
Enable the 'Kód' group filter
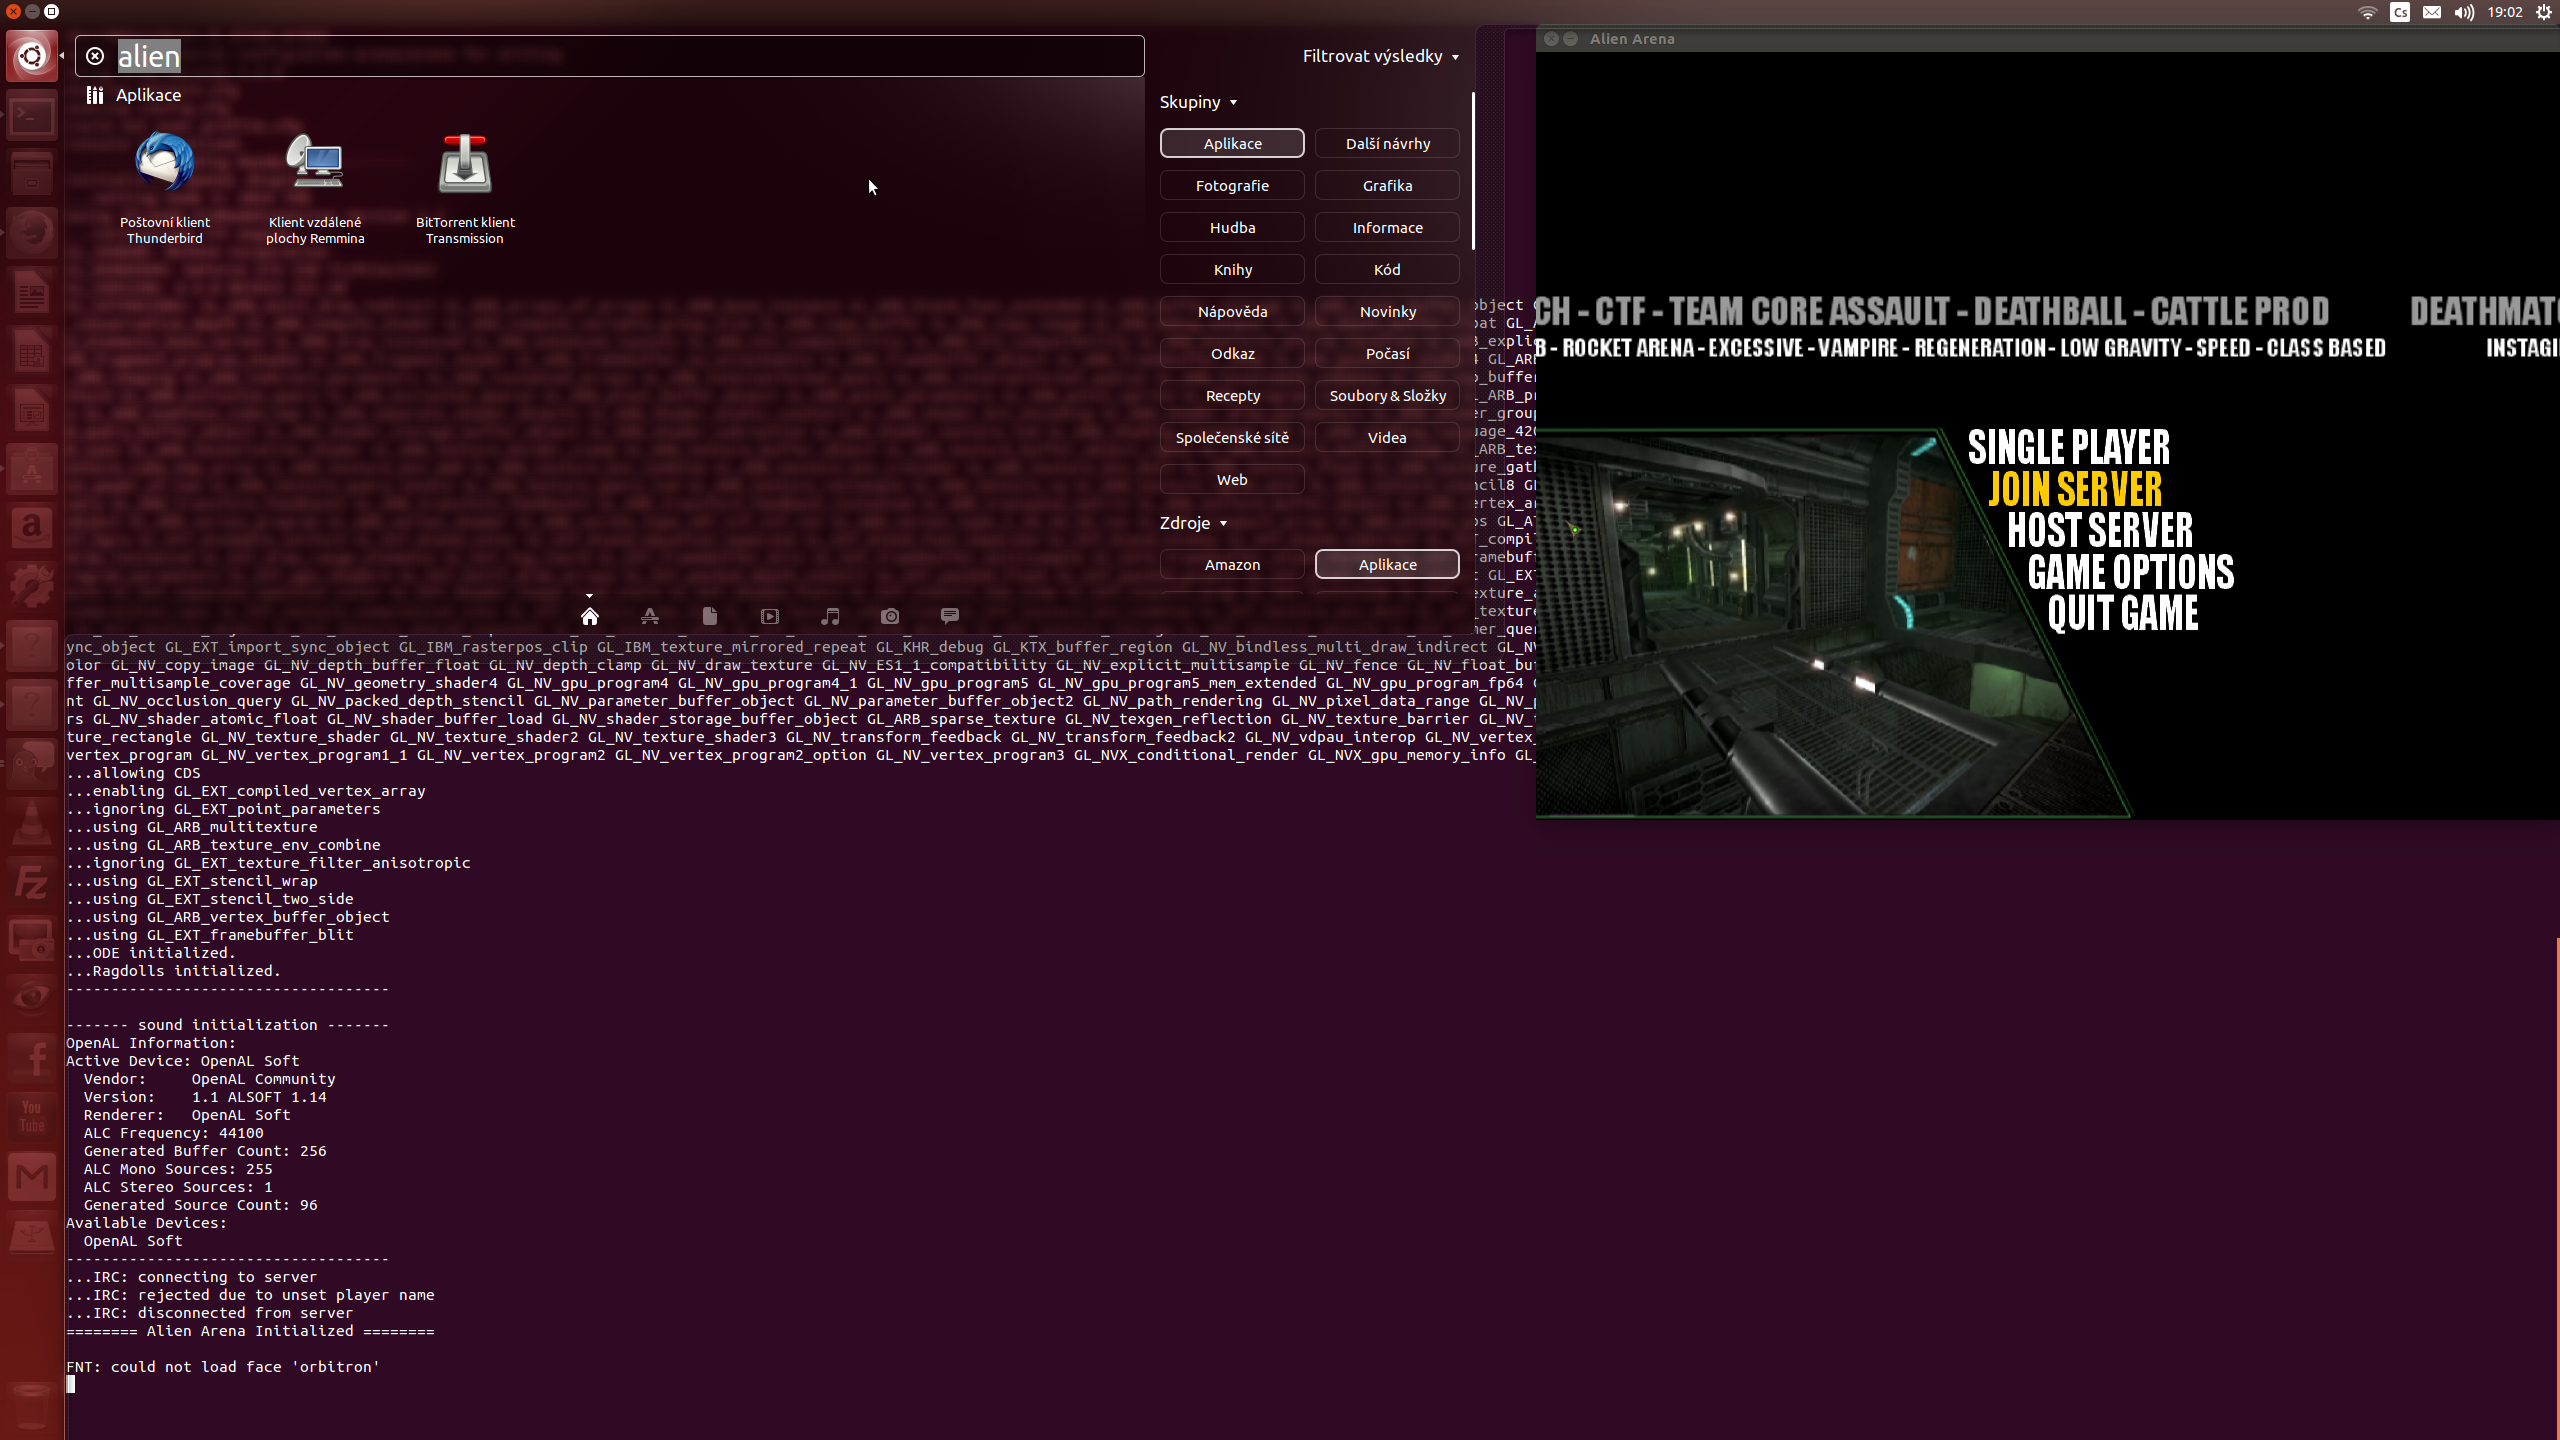pos(1387,269)
